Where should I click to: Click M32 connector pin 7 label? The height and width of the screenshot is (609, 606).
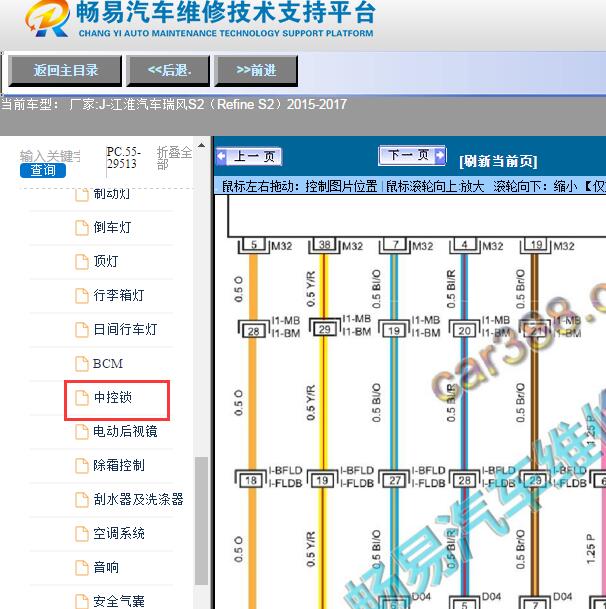click(395, 245)
